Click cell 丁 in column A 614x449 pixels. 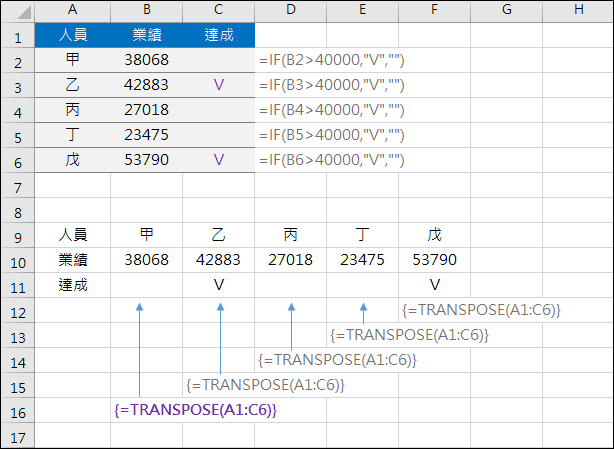click(73, 135)
